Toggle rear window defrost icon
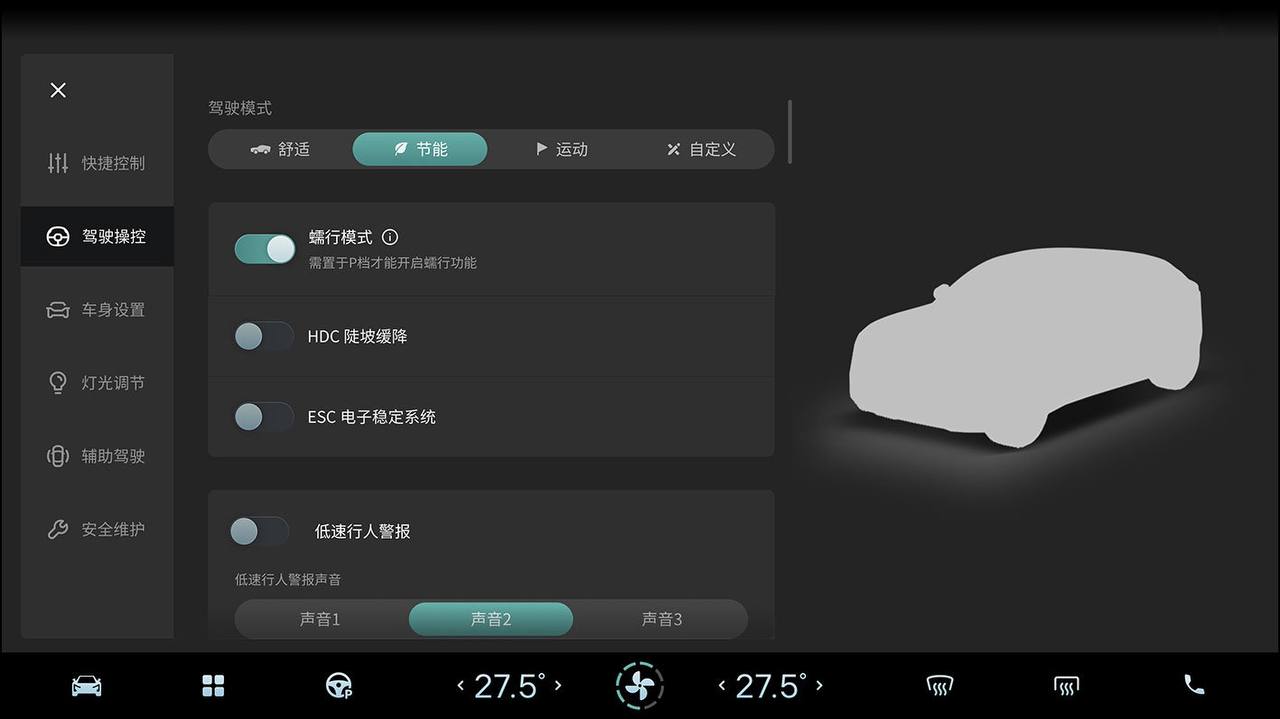 click(x=1066, y=686)
